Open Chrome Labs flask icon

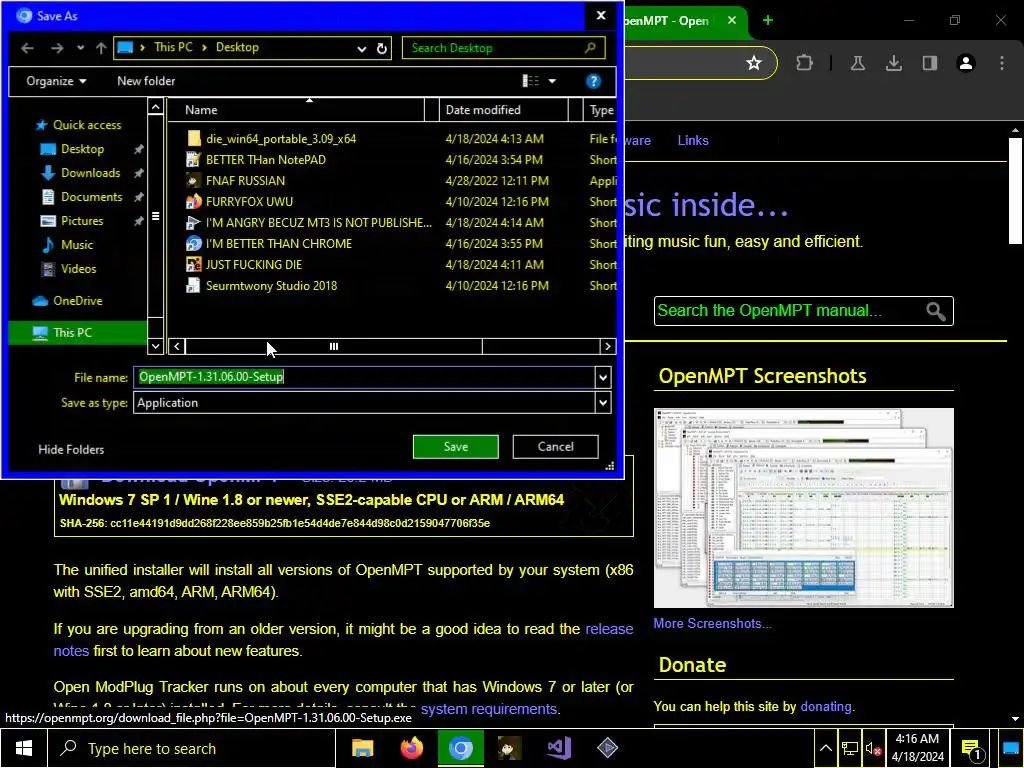coord(857,63)
